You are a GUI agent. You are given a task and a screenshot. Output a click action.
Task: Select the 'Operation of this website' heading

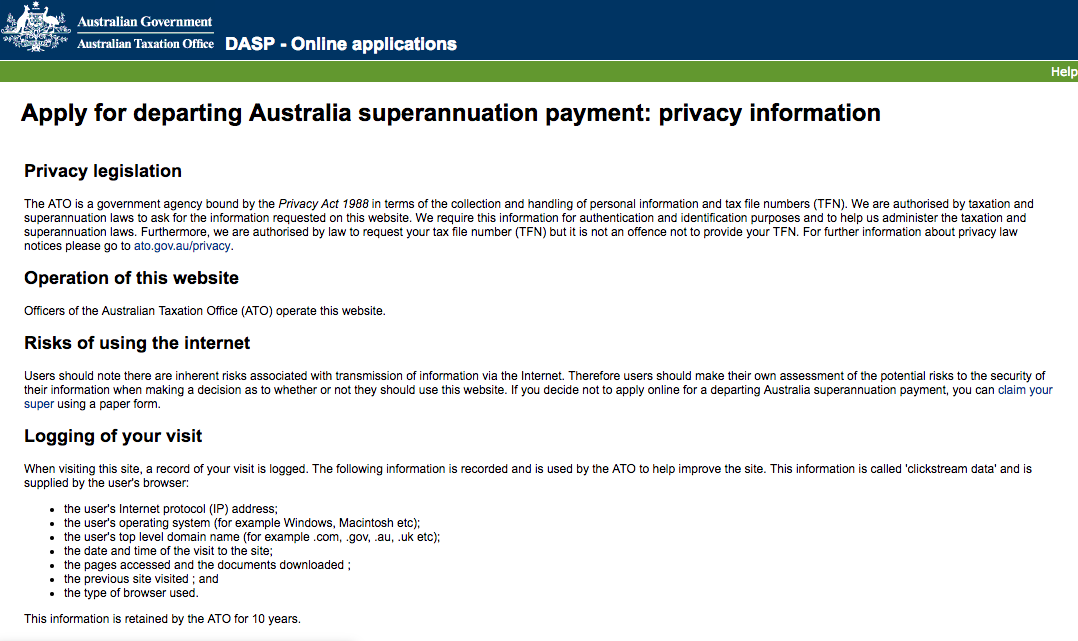click(x=131, y=278)
